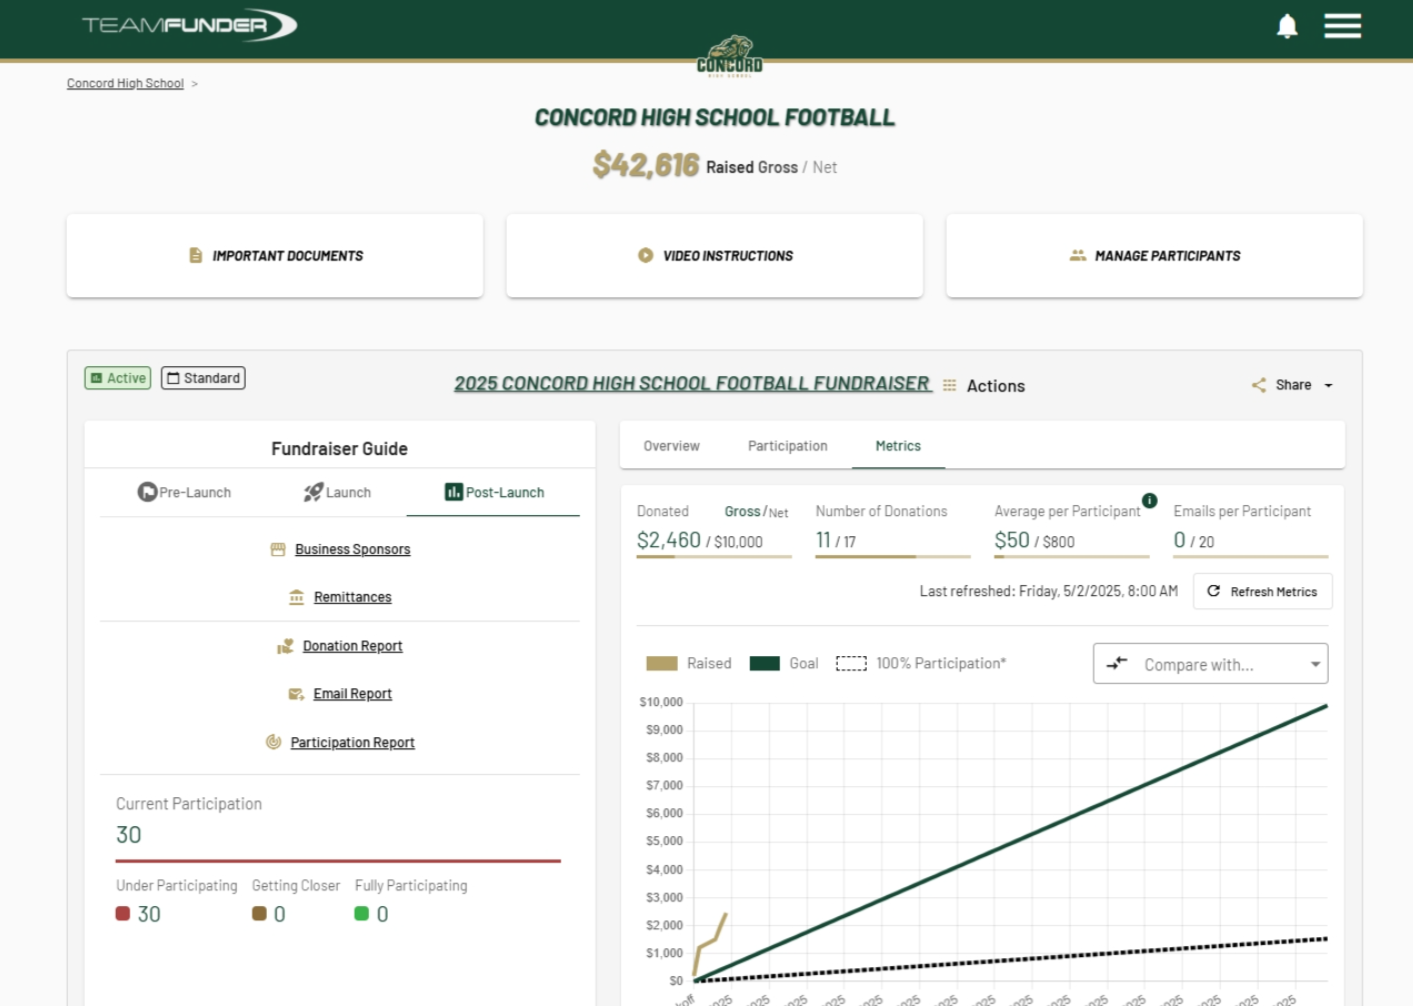Screen dimensions: 1413x1006
Task: Open the Concord High School breadcrumb link
Action: pyautogui.click(x=125, y=83)
